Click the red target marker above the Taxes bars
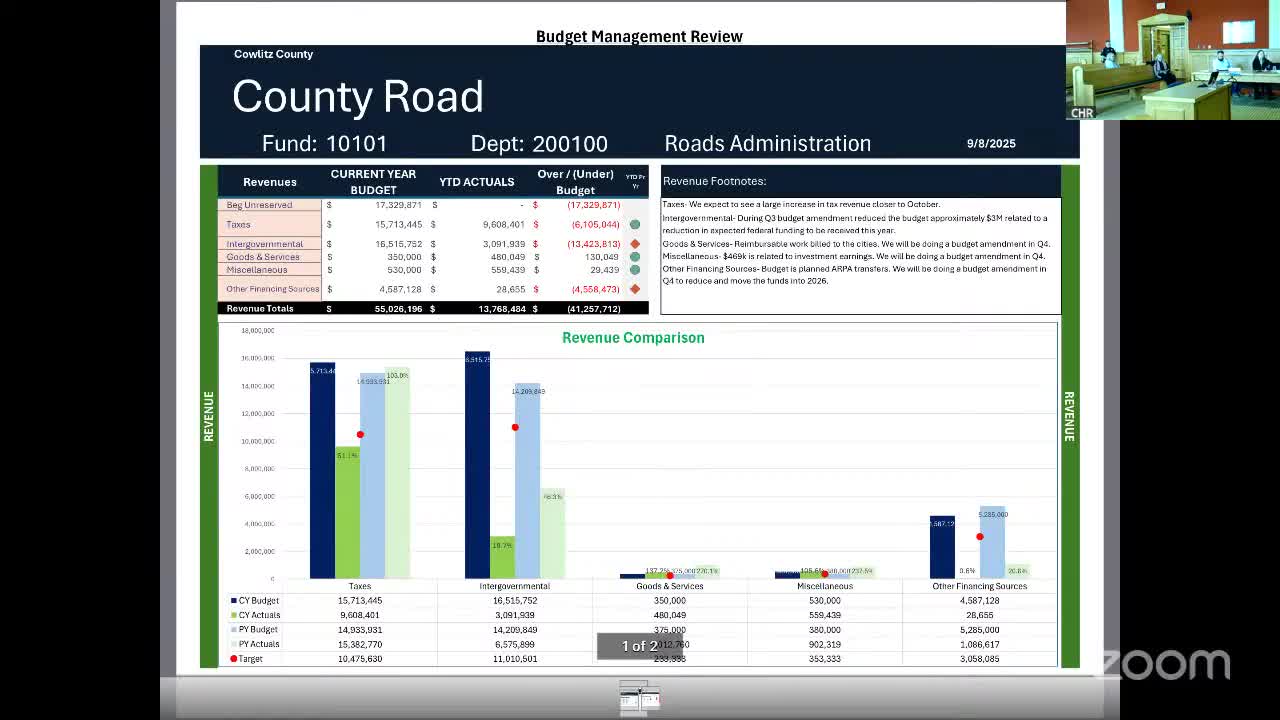Screen dimensions: 1280x720 click(x=361, y=434)
